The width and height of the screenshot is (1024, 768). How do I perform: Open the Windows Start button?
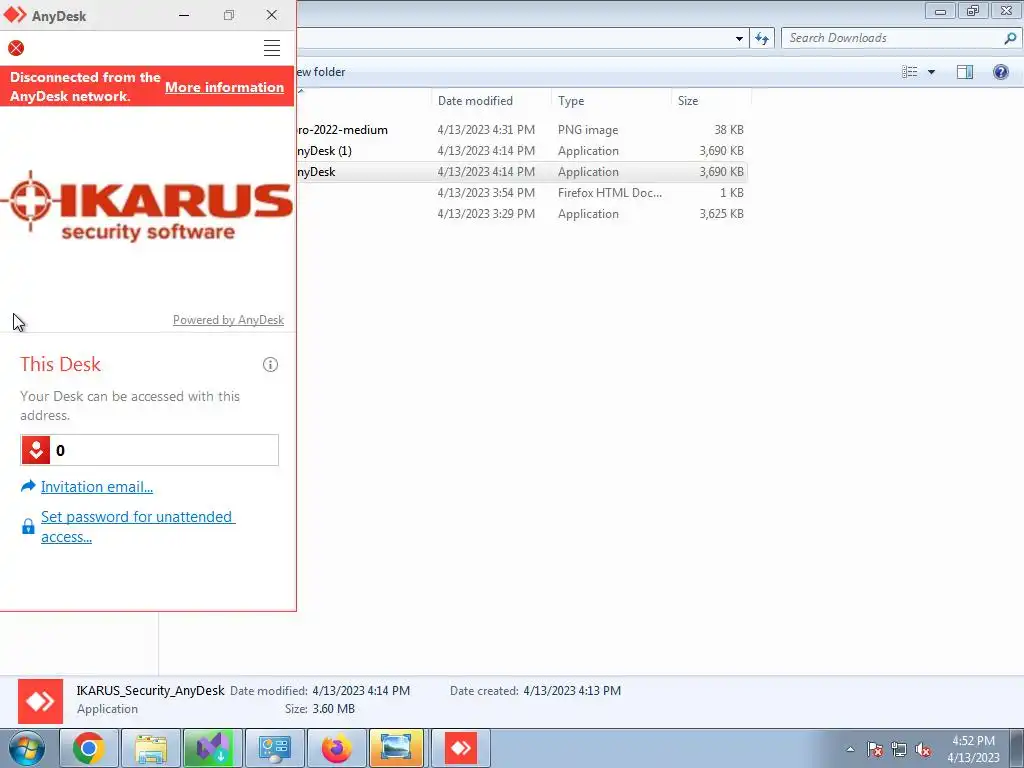[x=26, y=748]
